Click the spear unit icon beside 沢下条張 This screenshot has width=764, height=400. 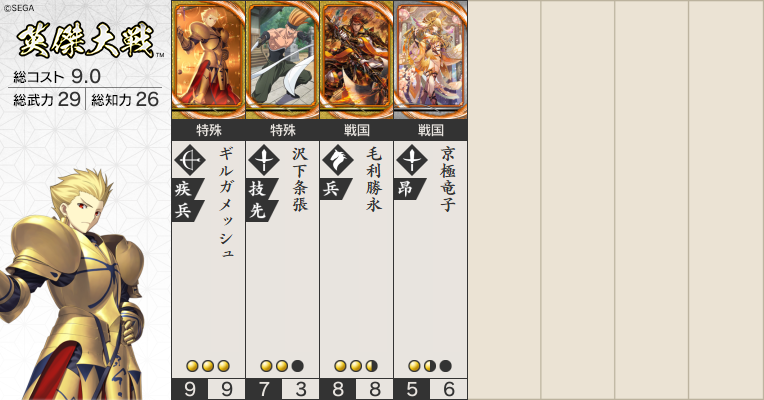[x=264, y=160]
